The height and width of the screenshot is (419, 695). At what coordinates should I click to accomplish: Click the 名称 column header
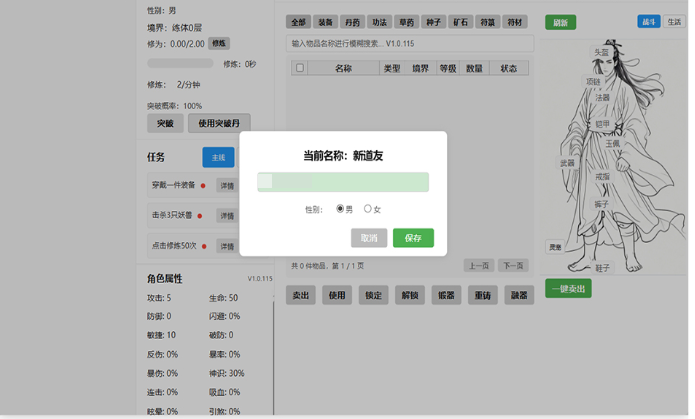tap(344, 68)
